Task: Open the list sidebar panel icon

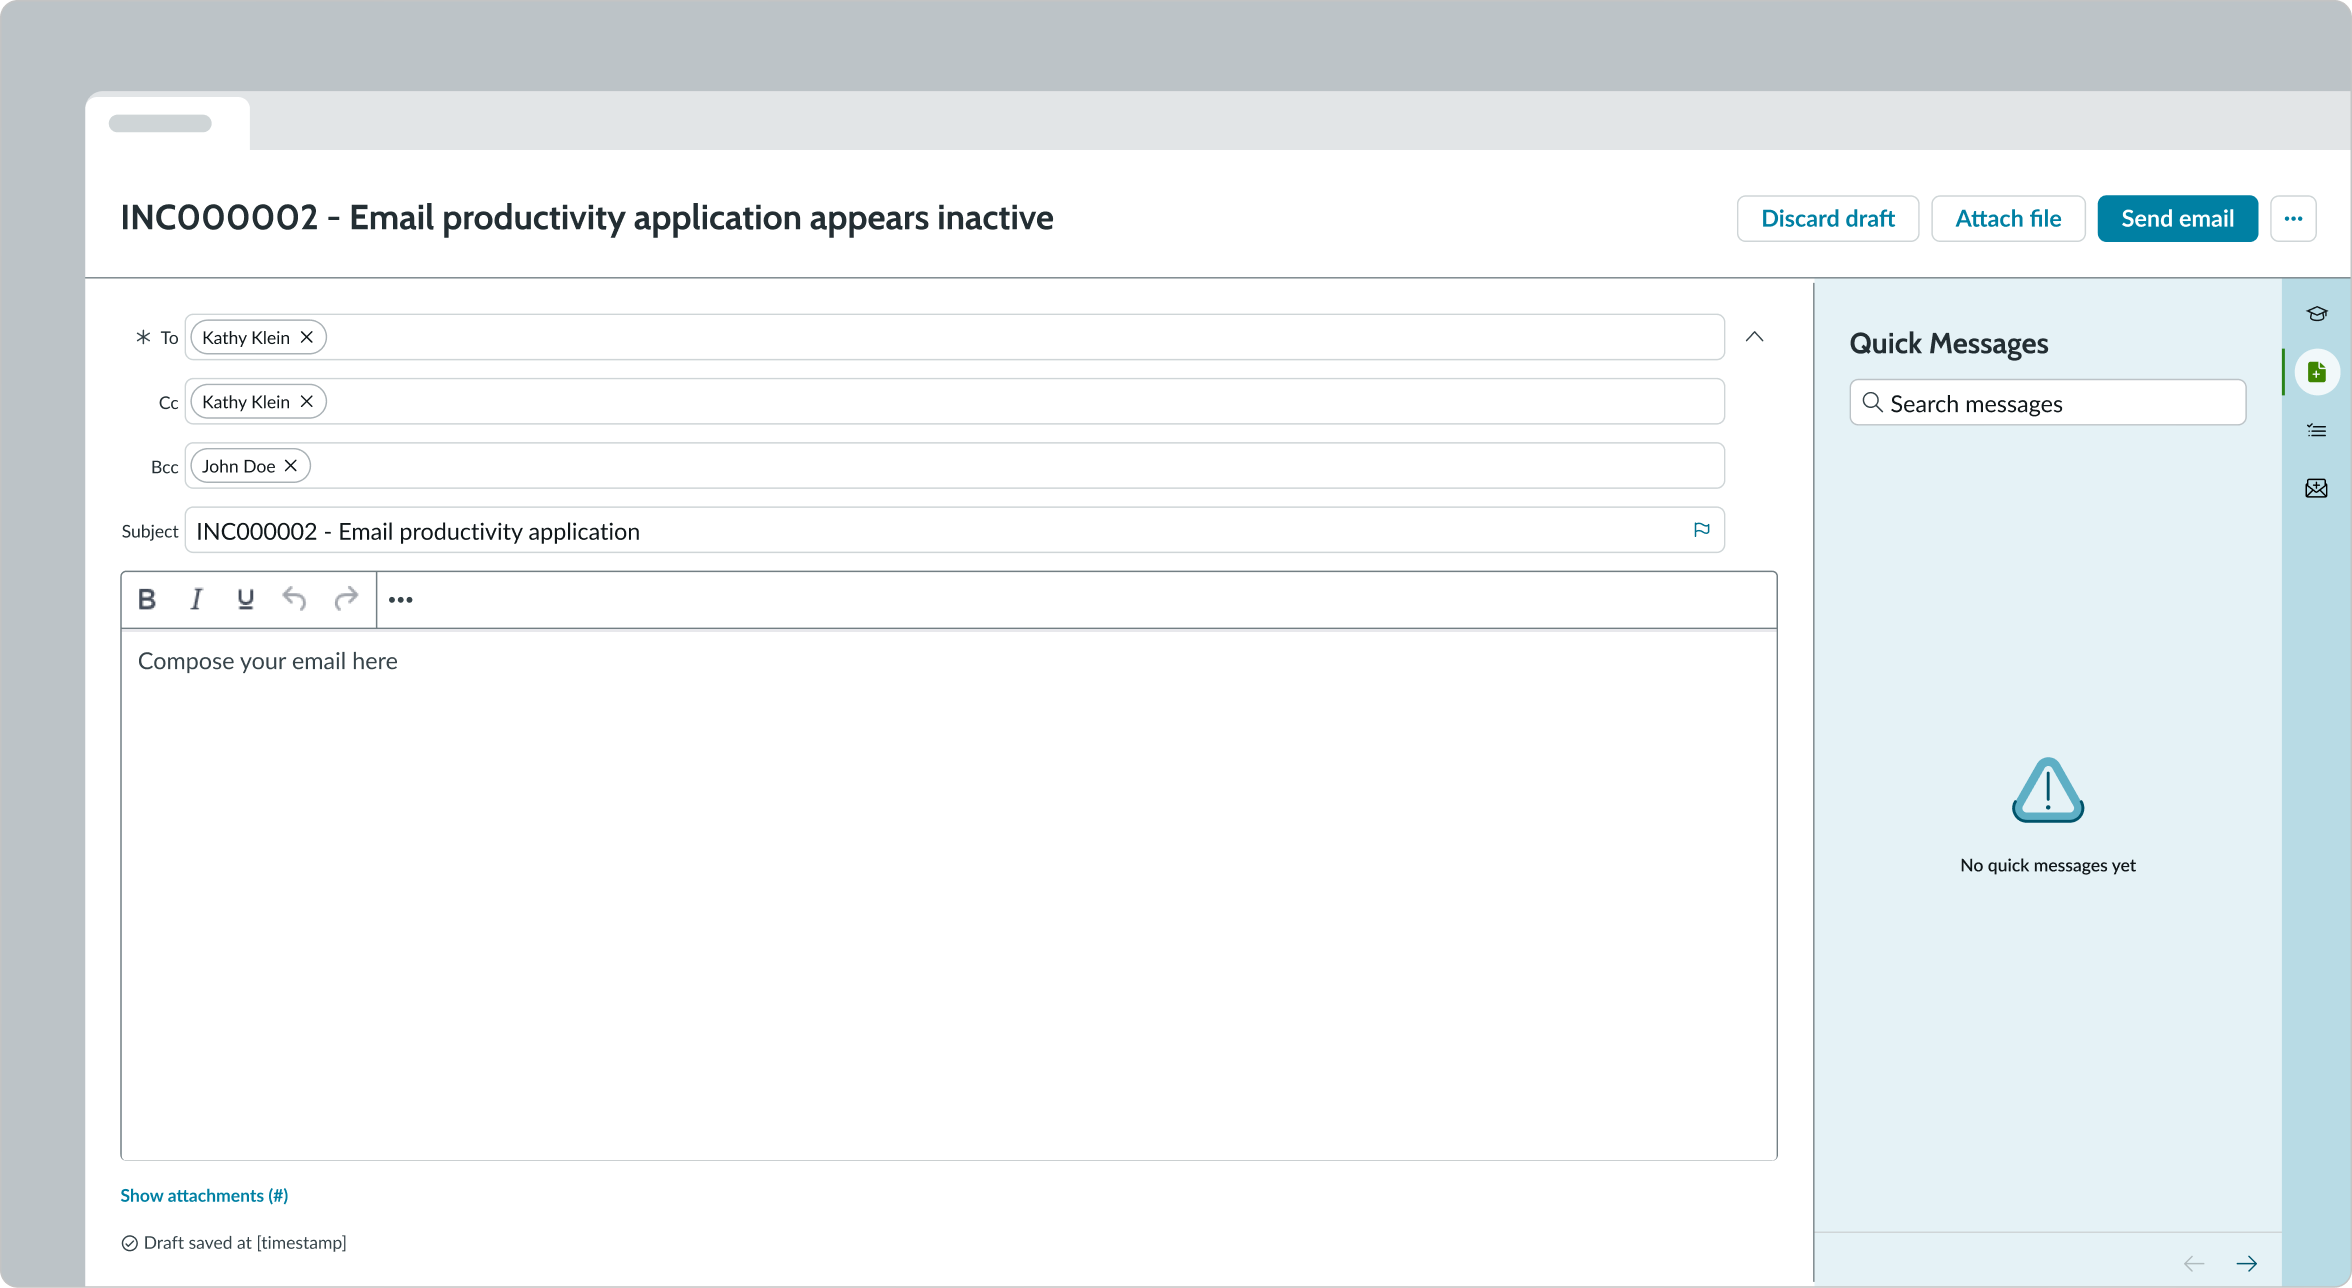Action: click(2317, 431)
